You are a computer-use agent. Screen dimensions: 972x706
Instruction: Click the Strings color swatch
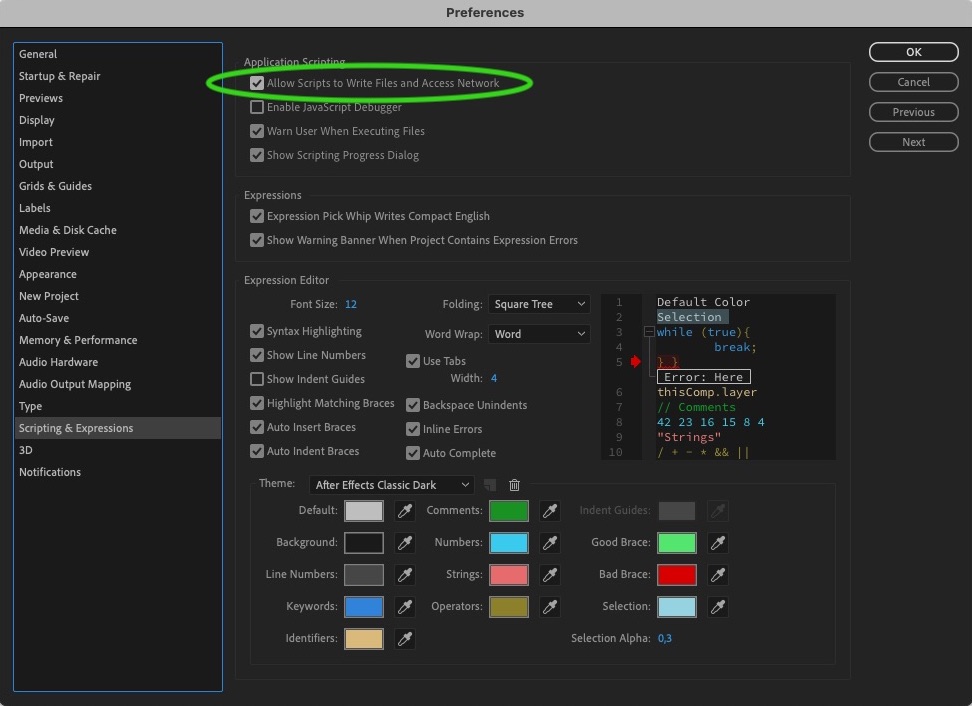pos(509,575)
